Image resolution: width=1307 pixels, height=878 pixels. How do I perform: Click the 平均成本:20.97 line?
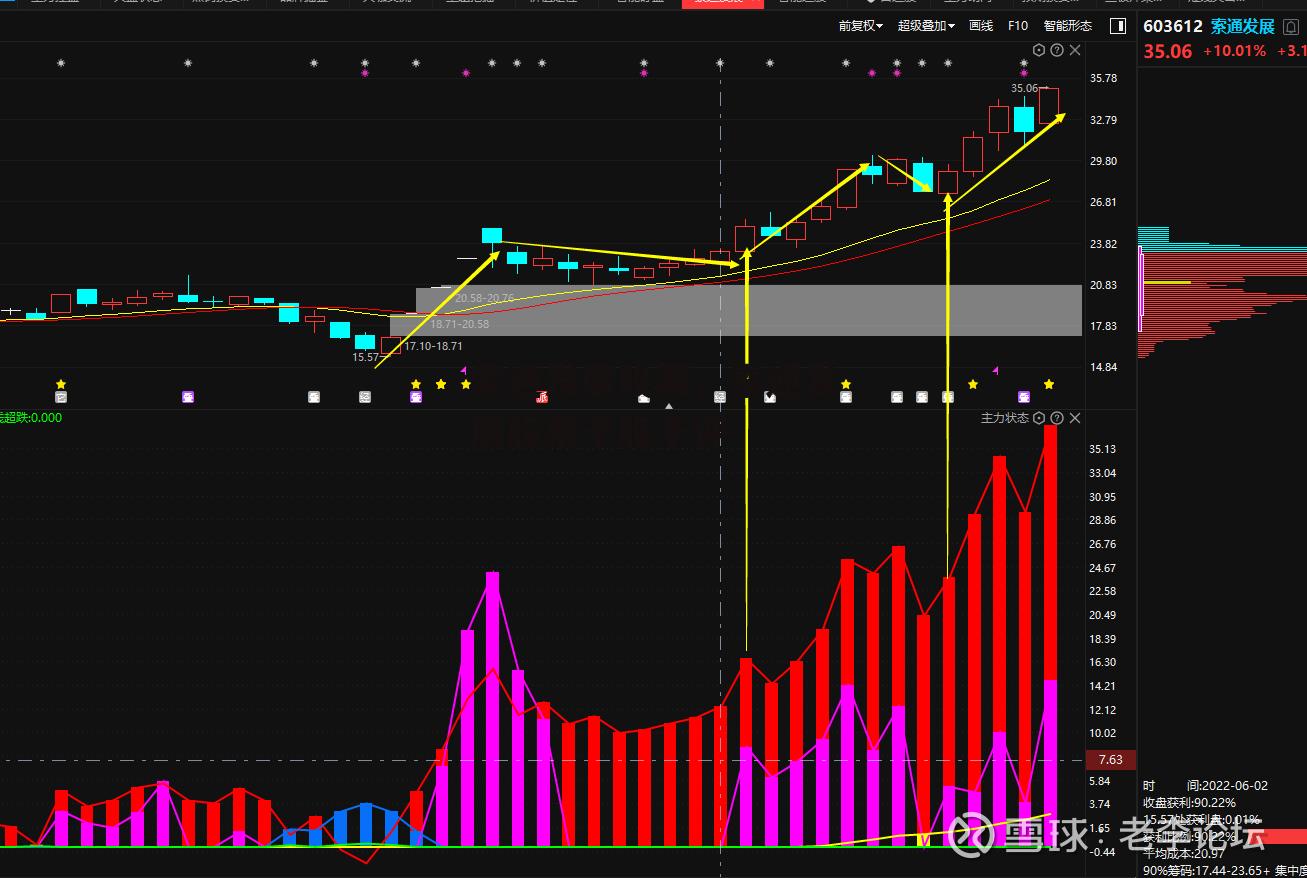point(1183,853)
